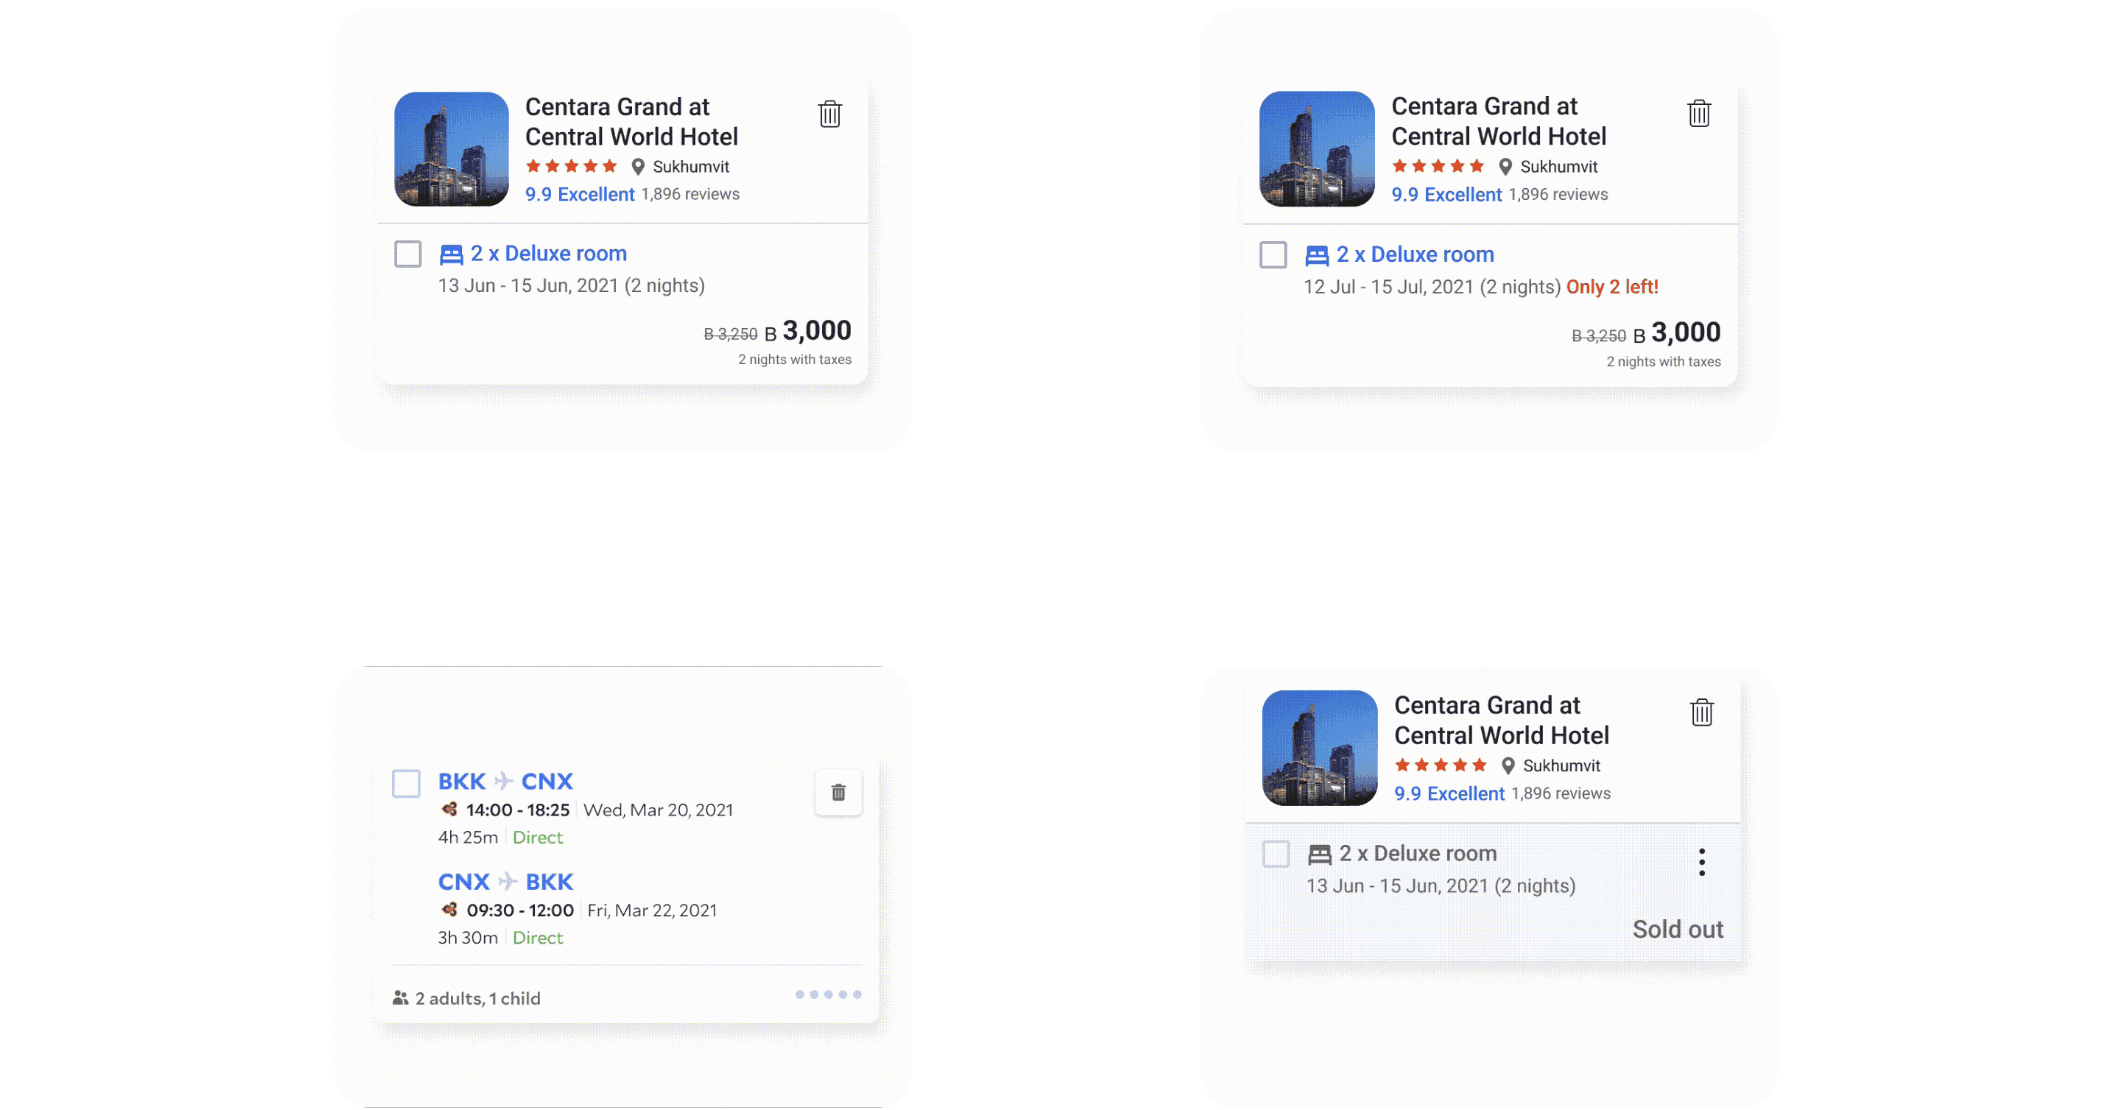Image resolution: width=2114 pixels, height=1110 pixels.
Task: Open 2 x Deluxe room link with Only 2 left
Action: coord(1415,255)
